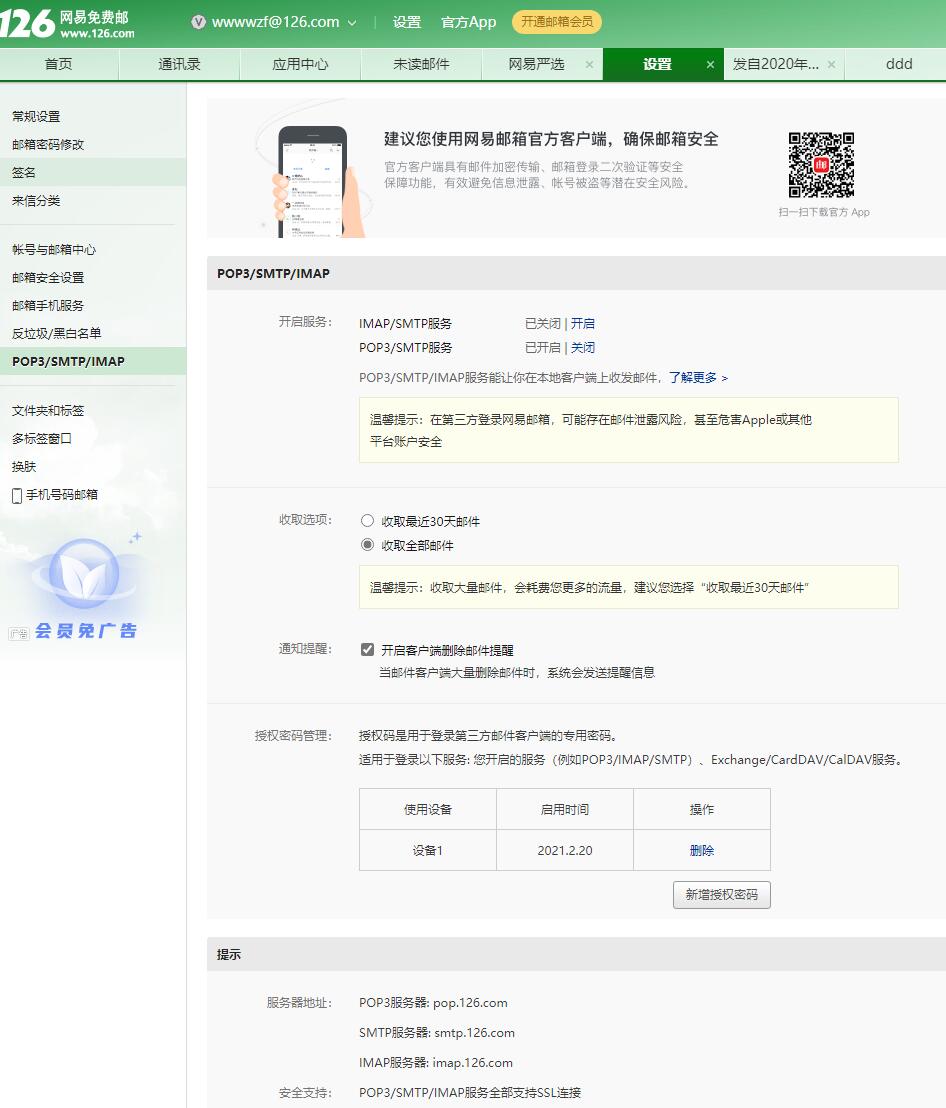Click the 使用设备 column header
This screenshot has width=946, height=1108.
pyautogui.click(x=427, y=809)
